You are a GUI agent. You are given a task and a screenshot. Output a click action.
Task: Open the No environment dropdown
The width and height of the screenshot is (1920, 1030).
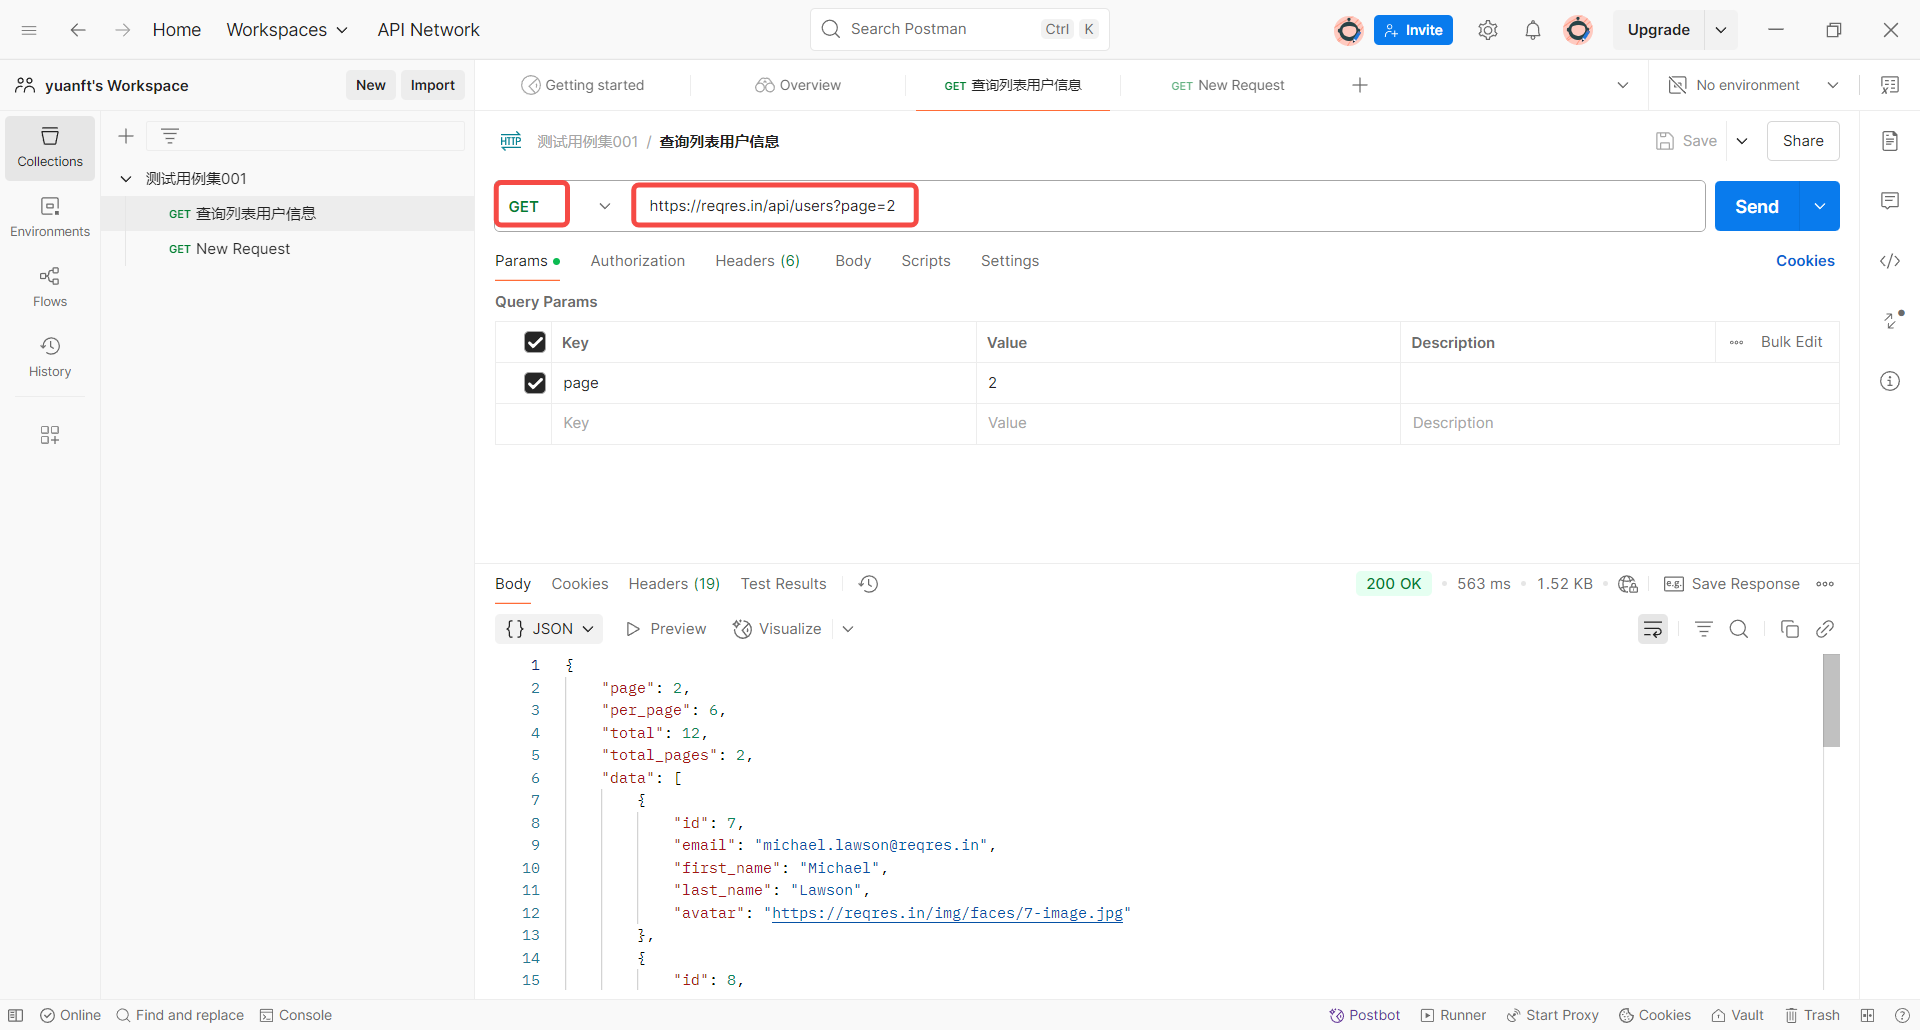click(1754, 85)
